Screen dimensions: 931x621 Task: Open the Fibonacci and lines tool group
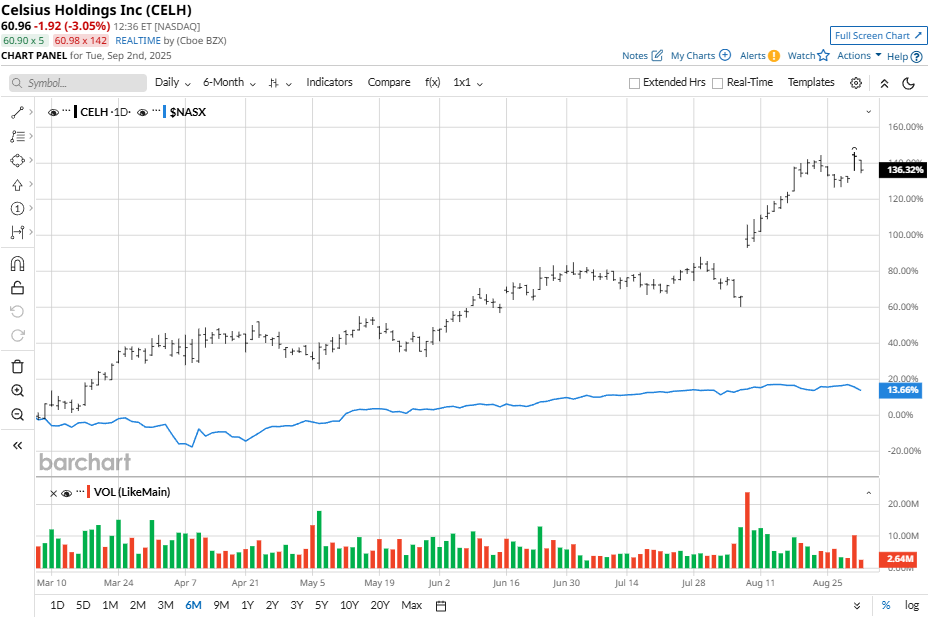[17, 137]
